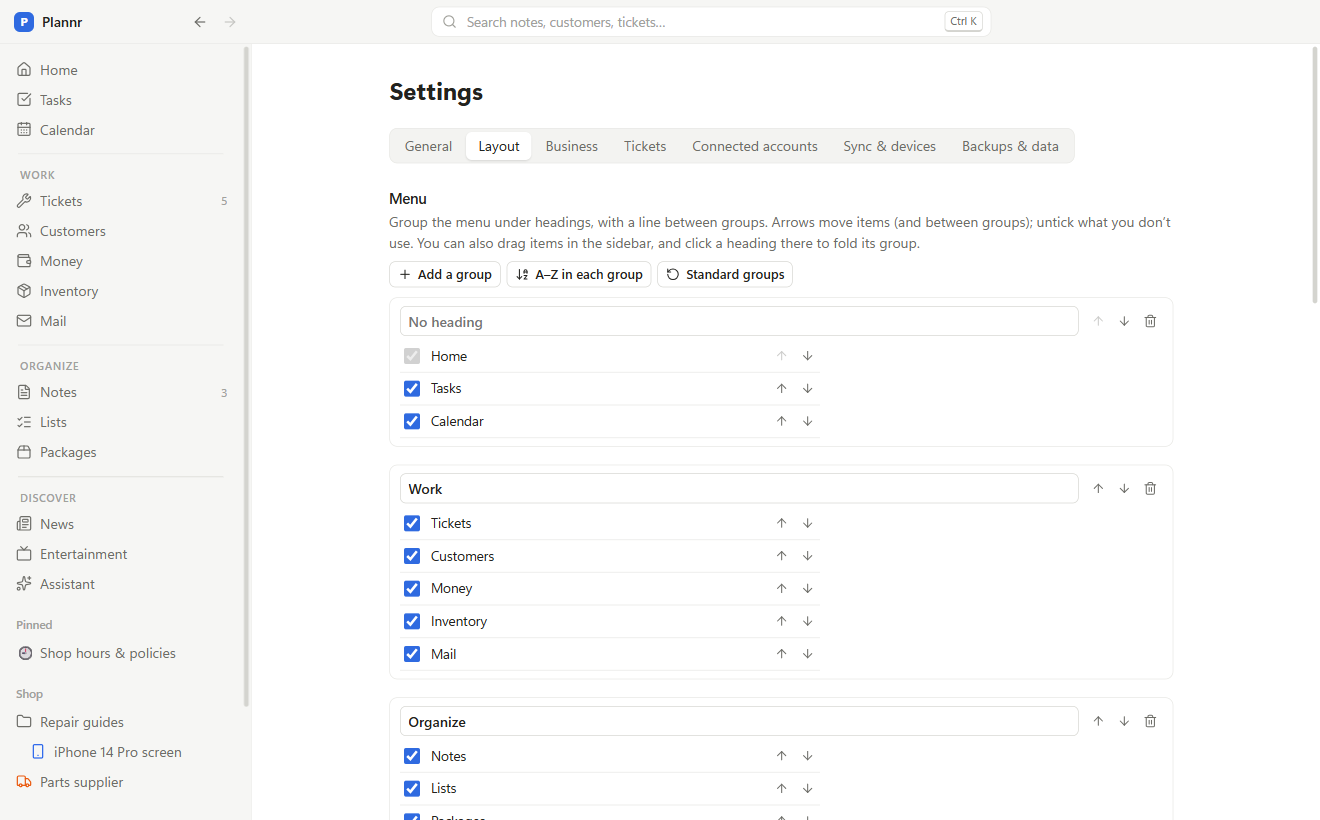Open Money in the sidebar
The image size is (1320, 820).
121,261
